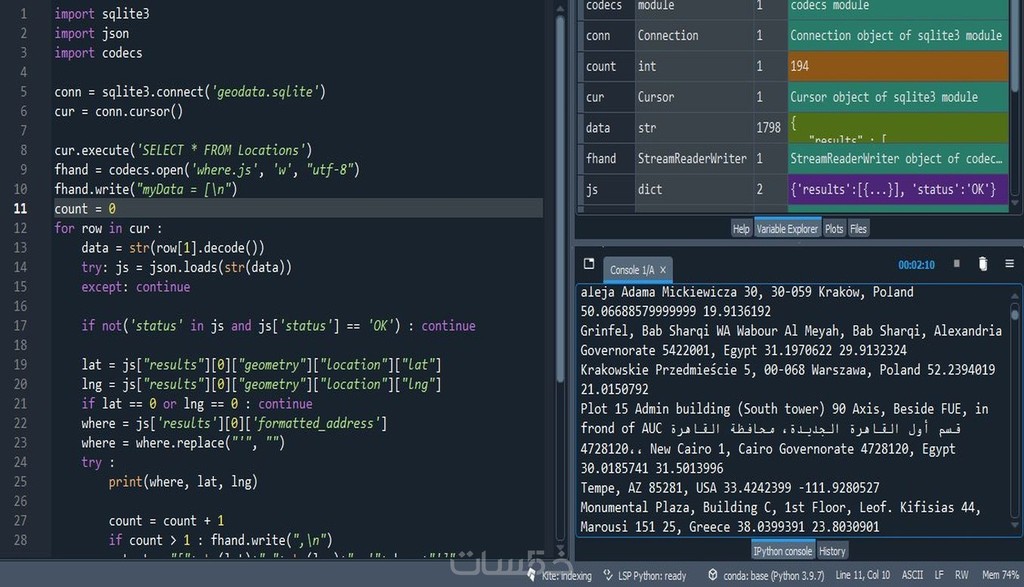Click the 'Mem 74%' memory status
The image size is (1024, 587).
coord(1000,575)
